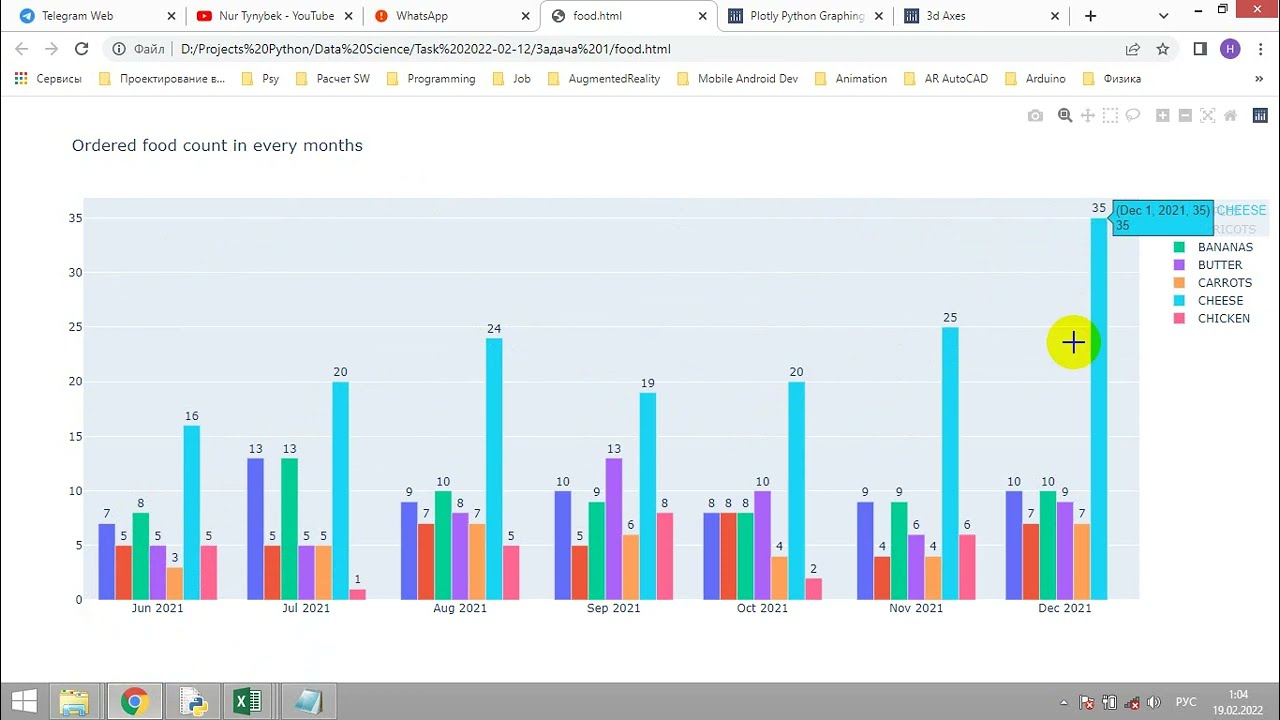Image resolution: width=1280 pixels, height=720 pixels.
Task: Open the Сервисы bookmark
Action: click(49, 78)
